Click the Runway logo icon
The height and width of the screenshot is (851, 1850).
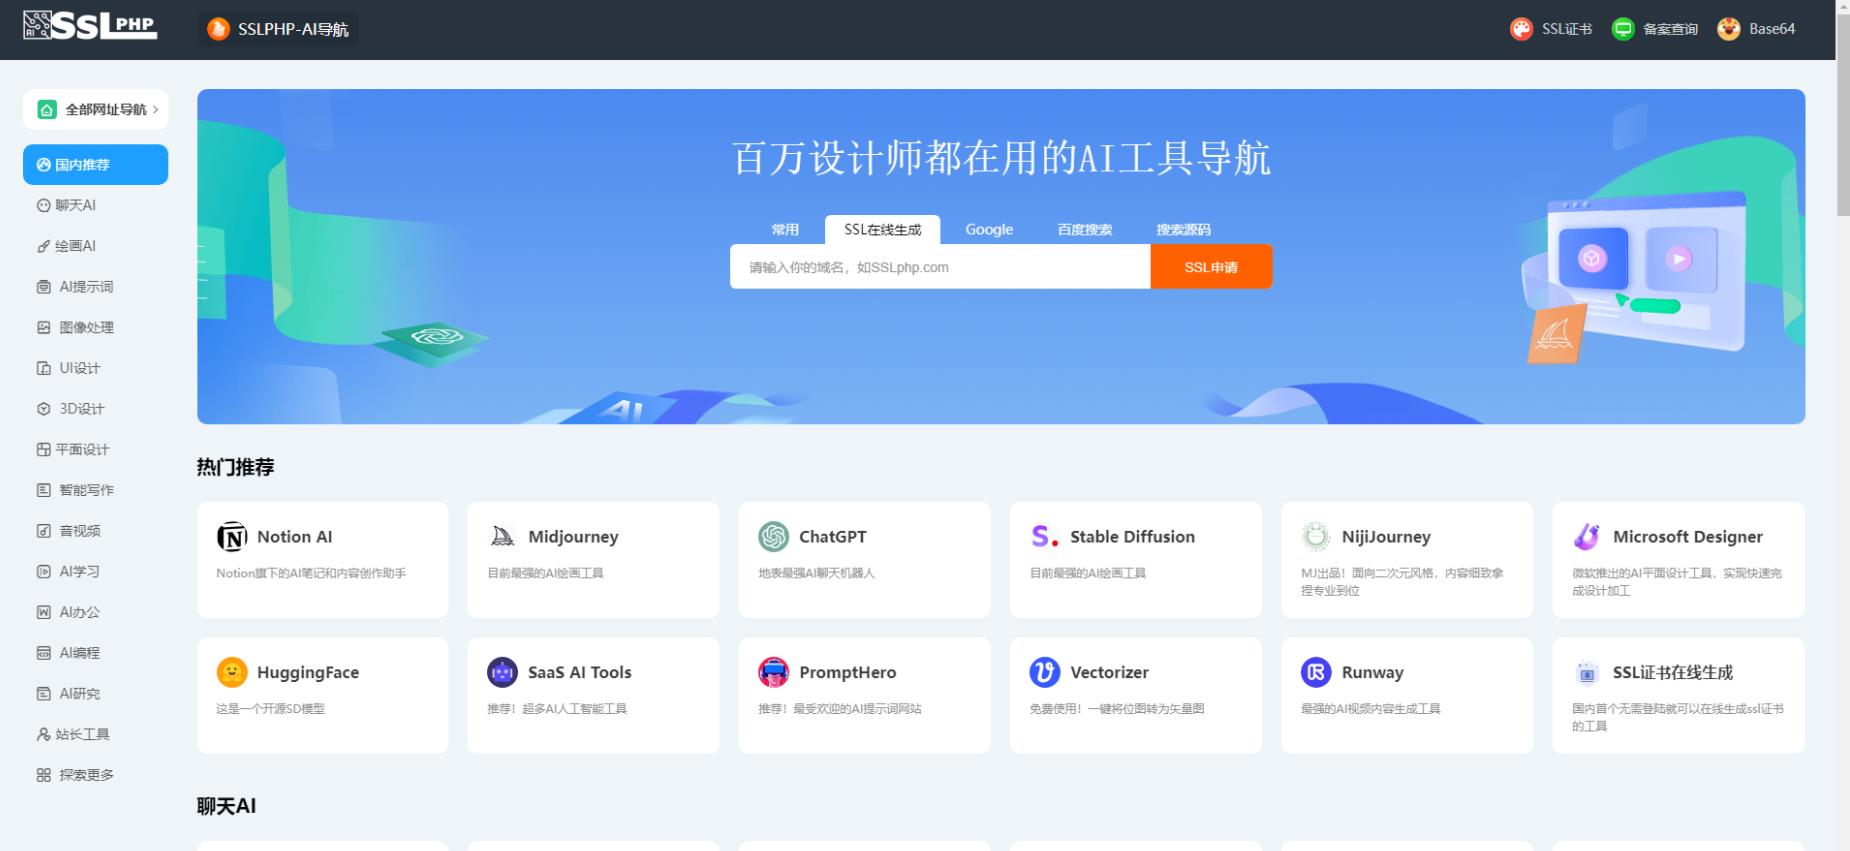pyautogui.click(x=1316, y=672)
